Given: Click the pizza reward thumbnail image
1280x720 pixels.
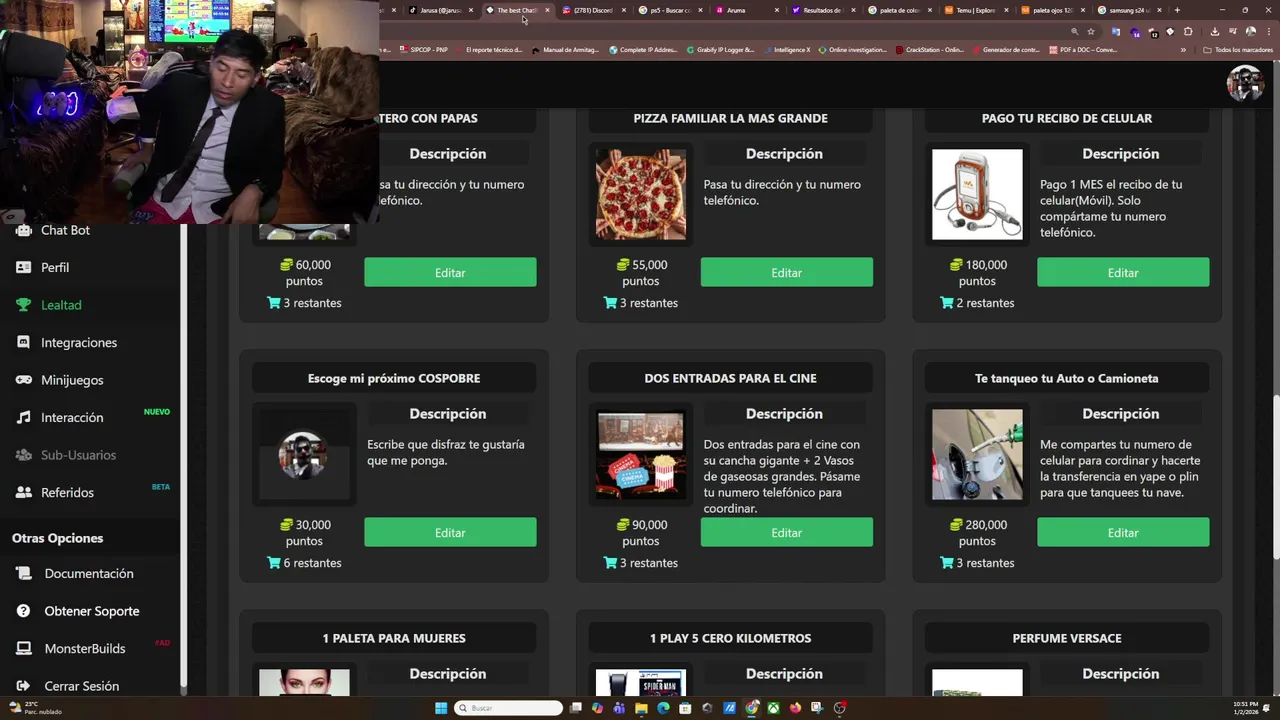Looking at the screenshot, I should click(x=641, y=194).
